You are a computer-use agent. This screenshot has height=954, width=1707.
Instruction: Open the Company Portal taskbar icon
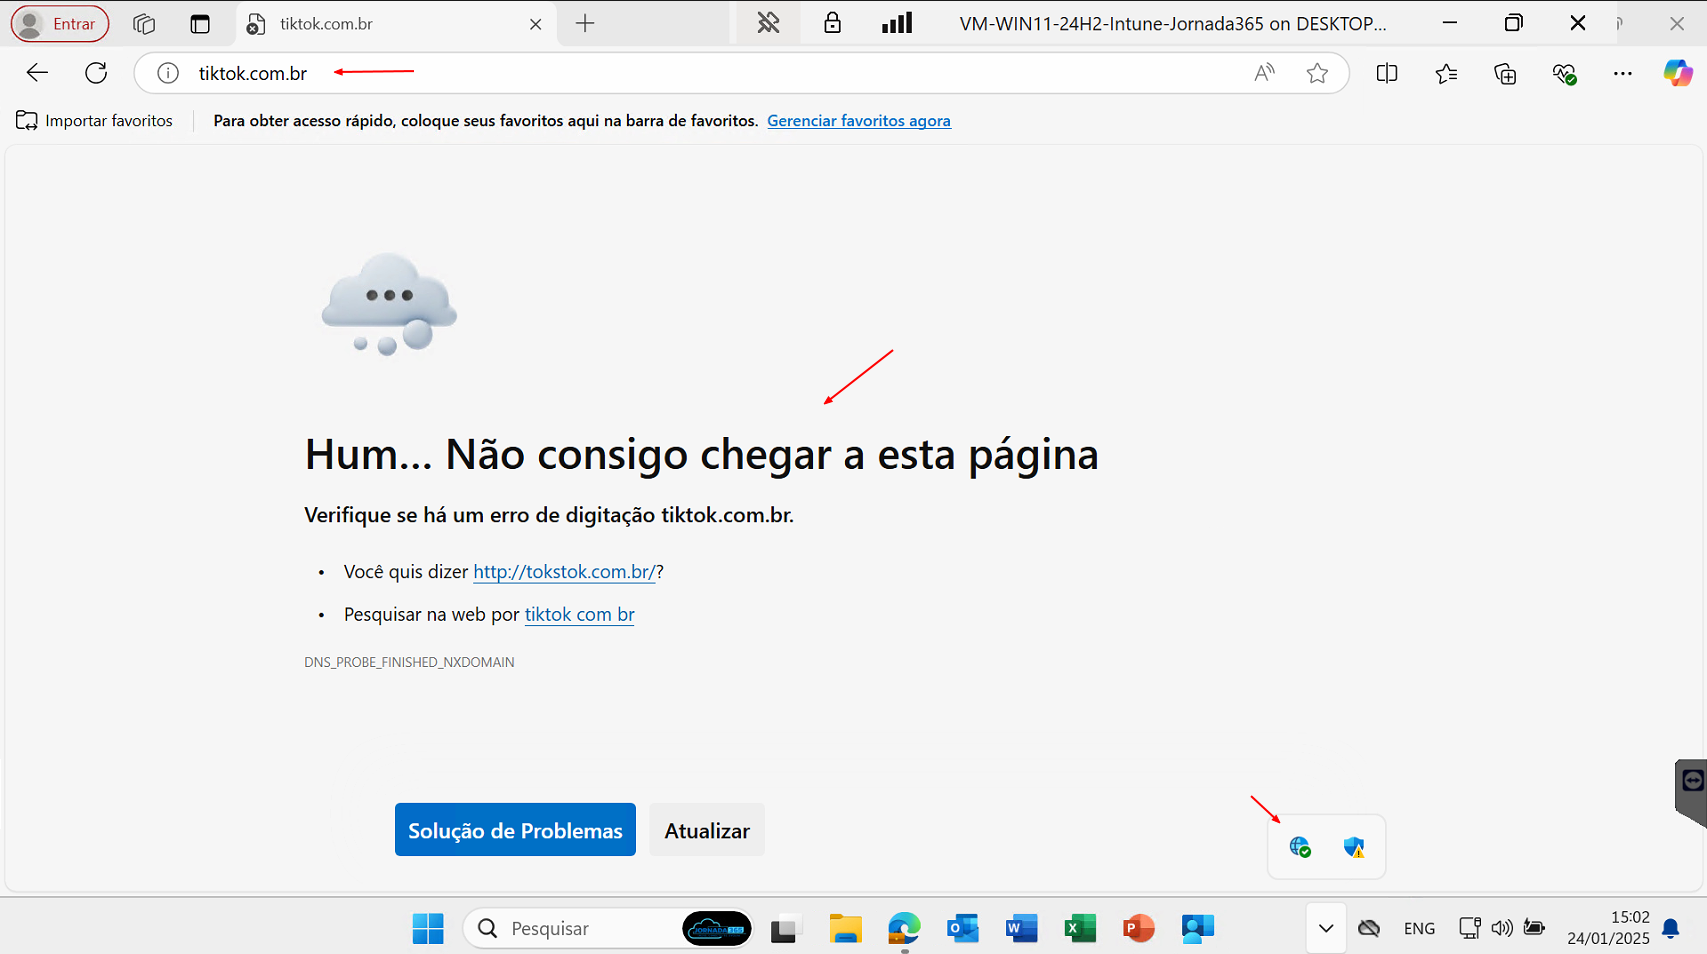[1197, 928]
